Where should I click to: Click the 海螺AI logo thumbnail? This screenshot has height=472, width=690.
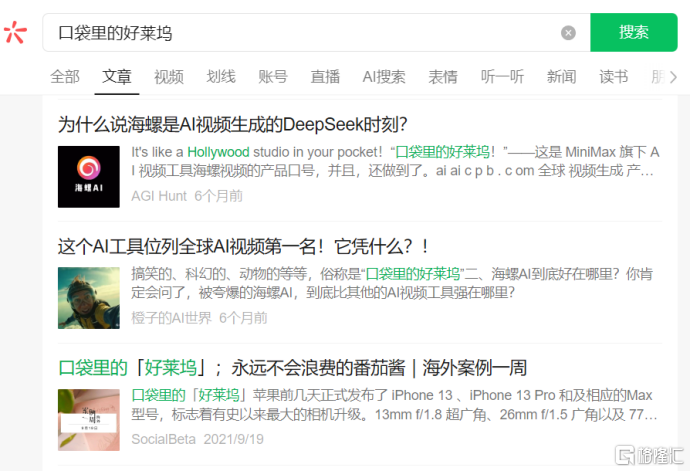click(89, 177)
